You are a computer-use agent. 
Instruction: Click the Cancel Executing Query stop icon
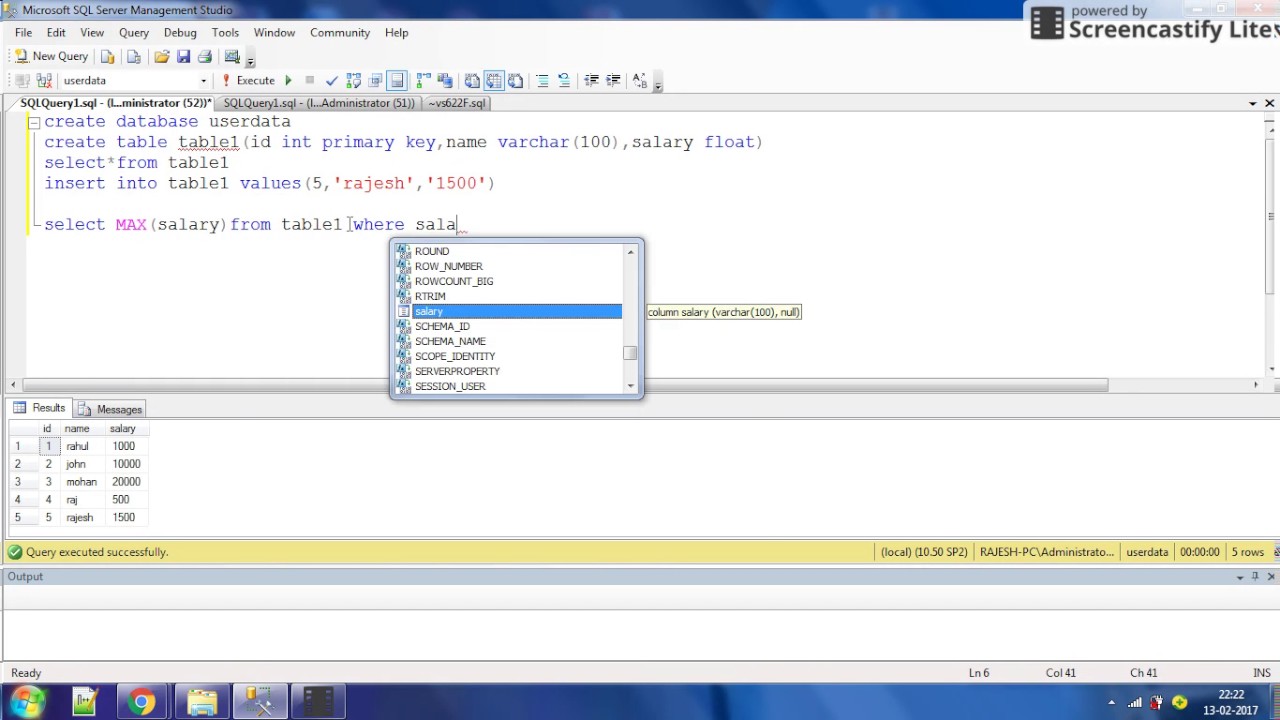click(310, 80)
